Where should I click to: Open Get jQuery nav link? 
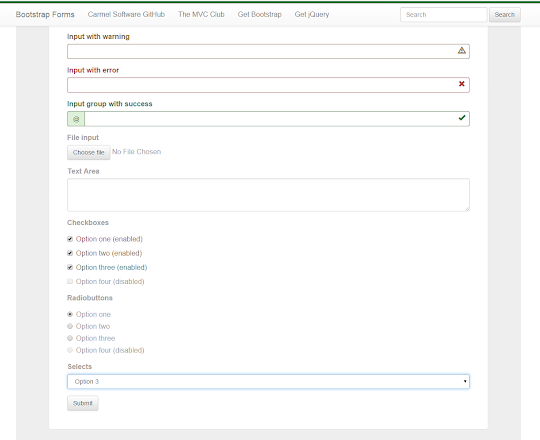coord(312,14)
